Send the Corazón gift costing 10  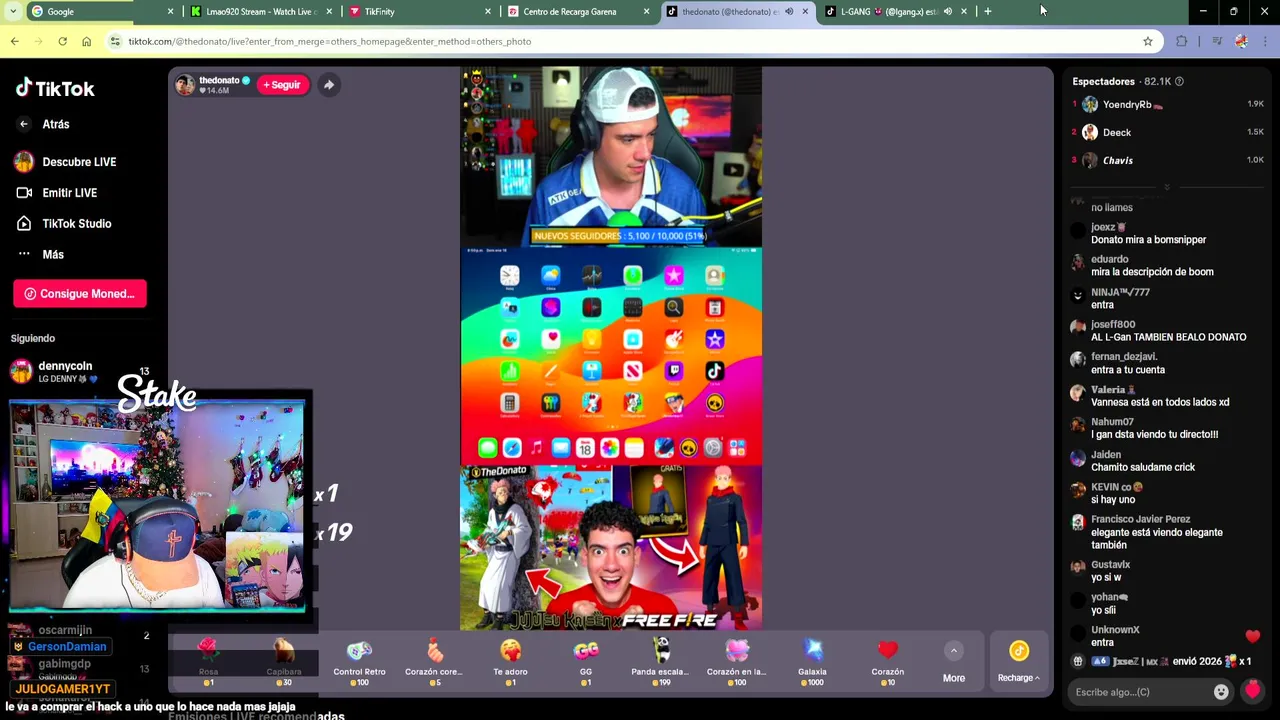pos(887,662)
